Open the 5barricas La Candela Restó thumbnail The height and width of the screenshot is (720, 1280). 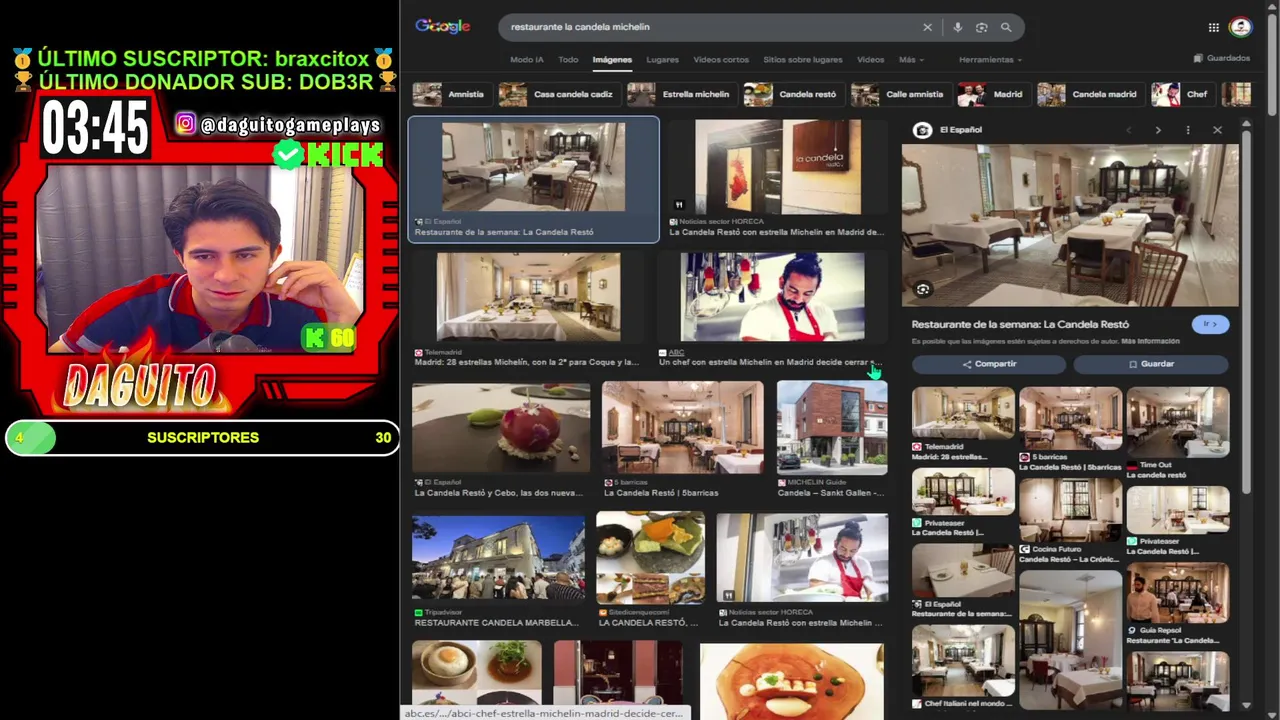(x=683, y=427)
